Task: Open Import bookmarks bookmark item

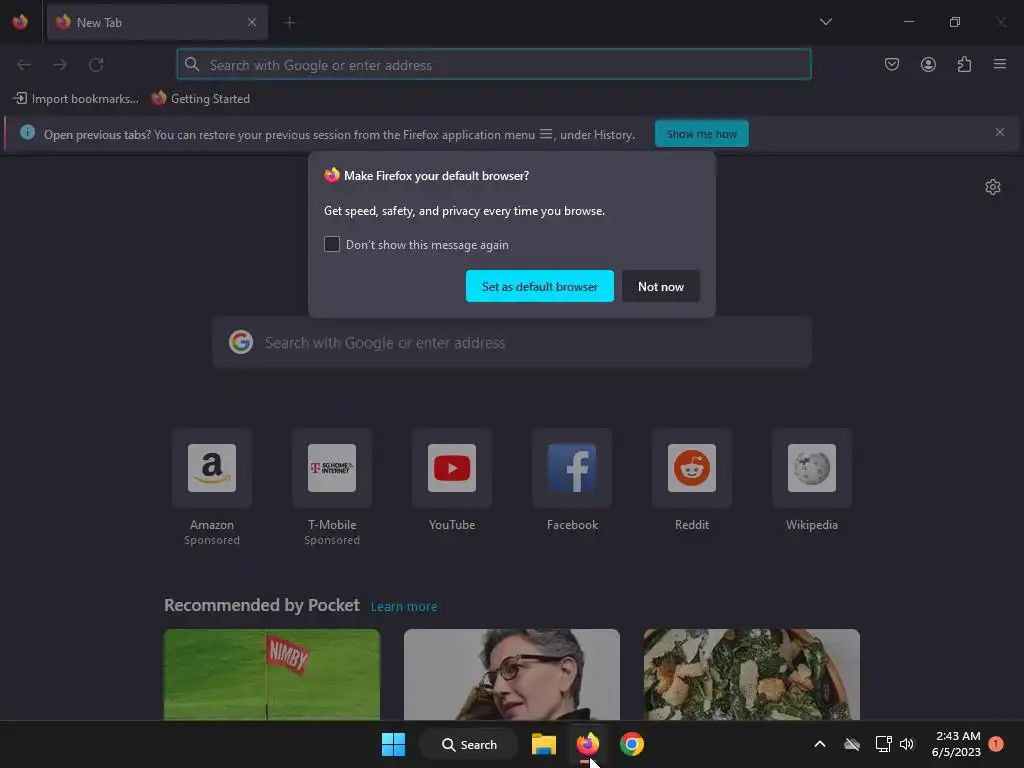Action: [x=76, y=99]
